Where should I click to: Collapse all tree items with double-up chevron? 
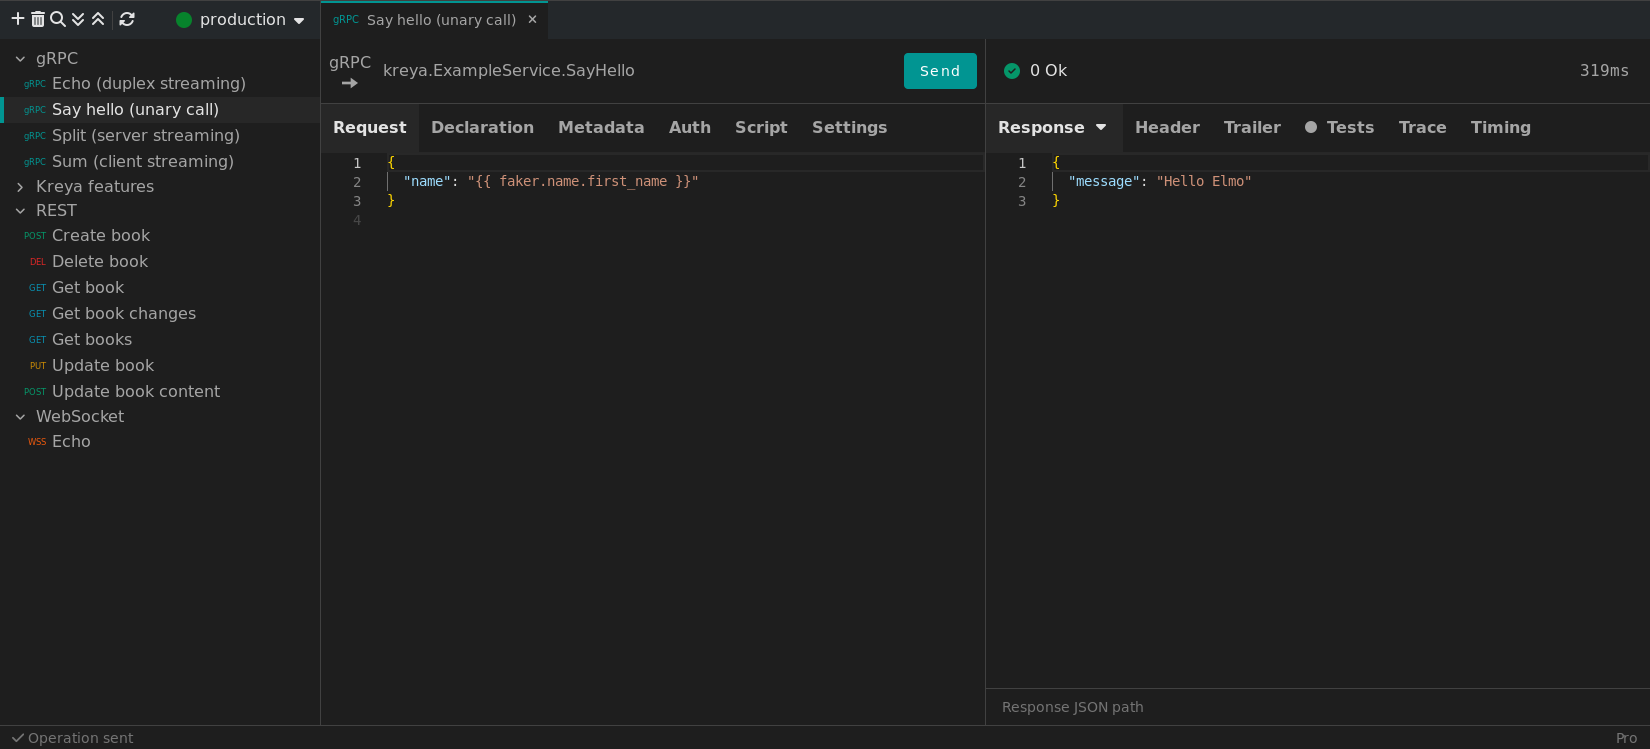pos(98,19)
